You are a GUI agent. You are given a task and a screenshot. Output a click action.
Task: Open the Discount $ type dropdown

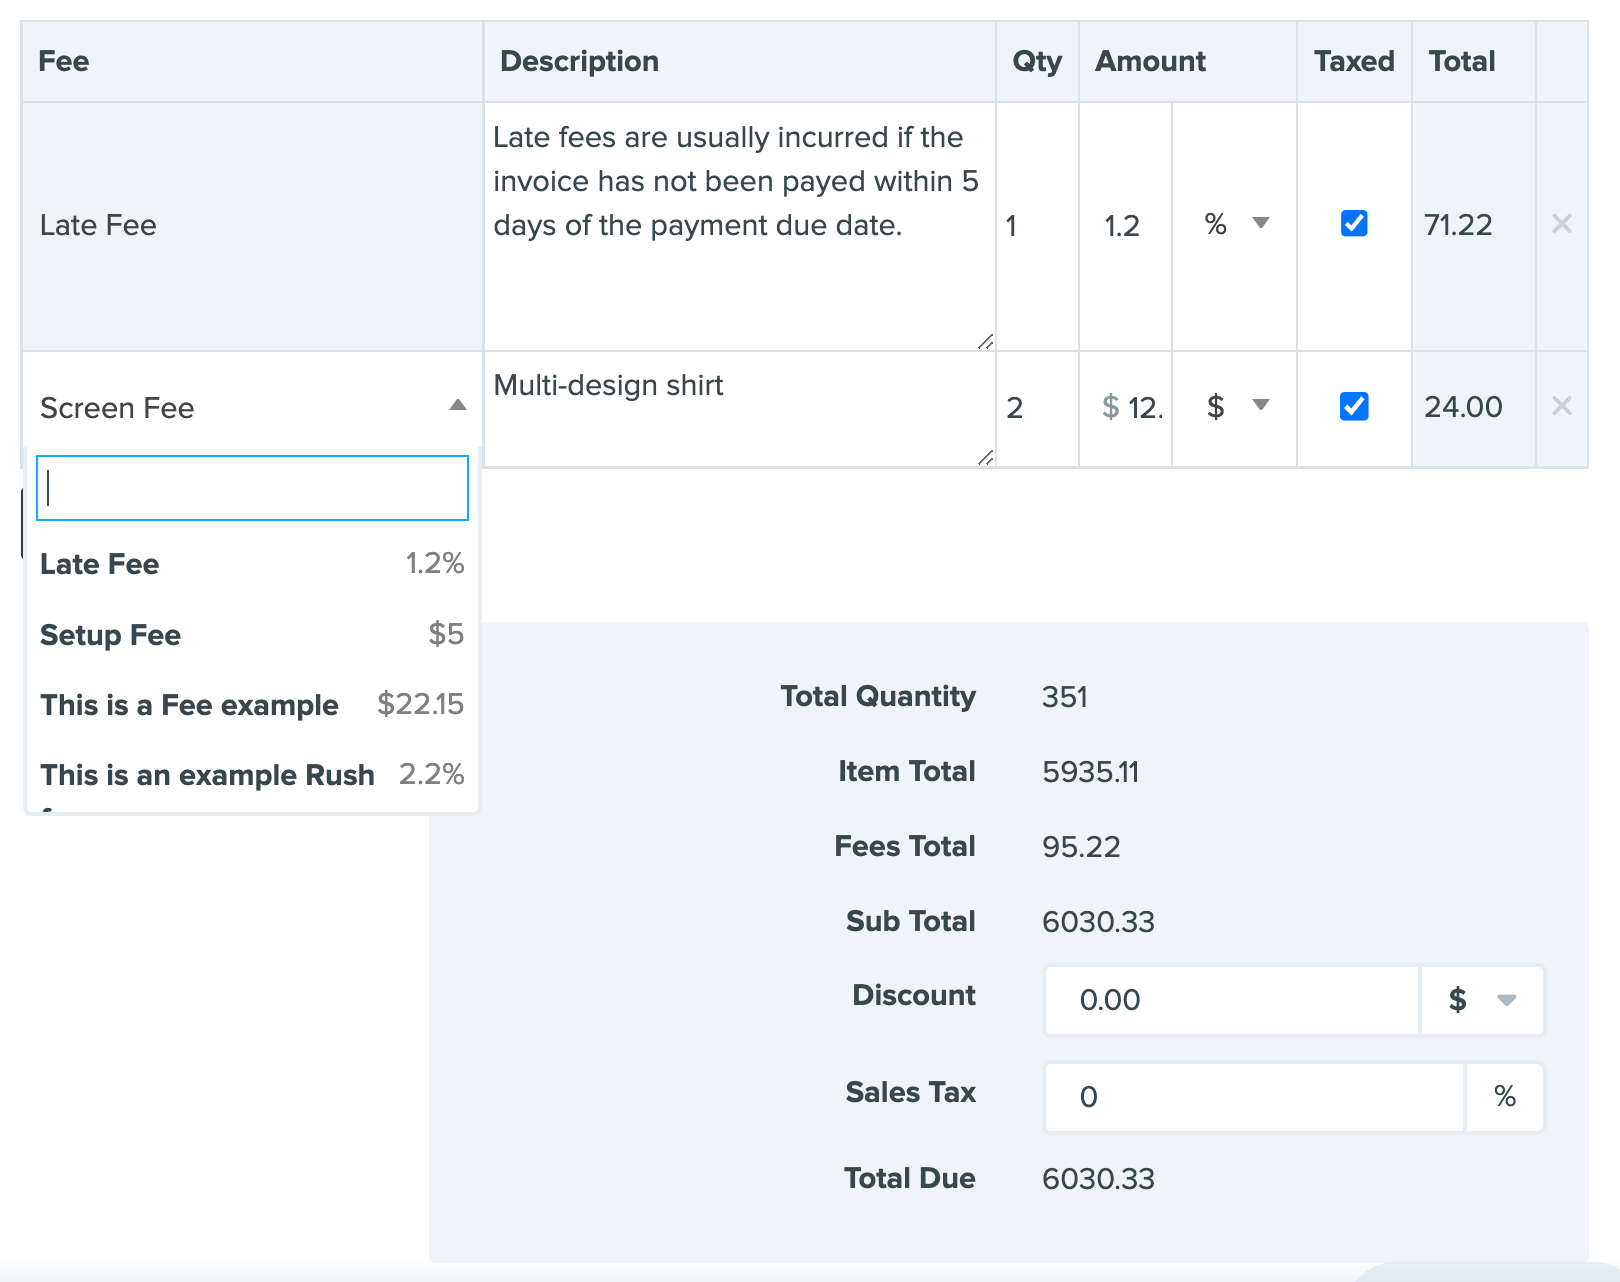point(1482,999)
